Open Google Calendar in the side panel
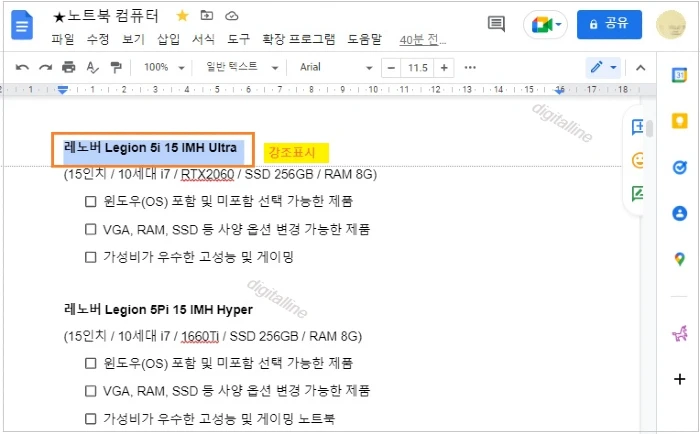 [679, 75]
